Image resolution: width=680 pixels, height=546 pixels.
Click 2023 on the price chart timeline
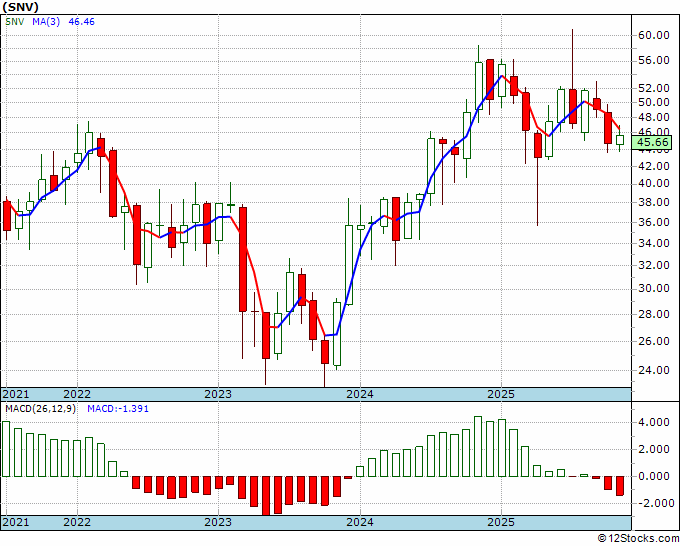(218, 394)
